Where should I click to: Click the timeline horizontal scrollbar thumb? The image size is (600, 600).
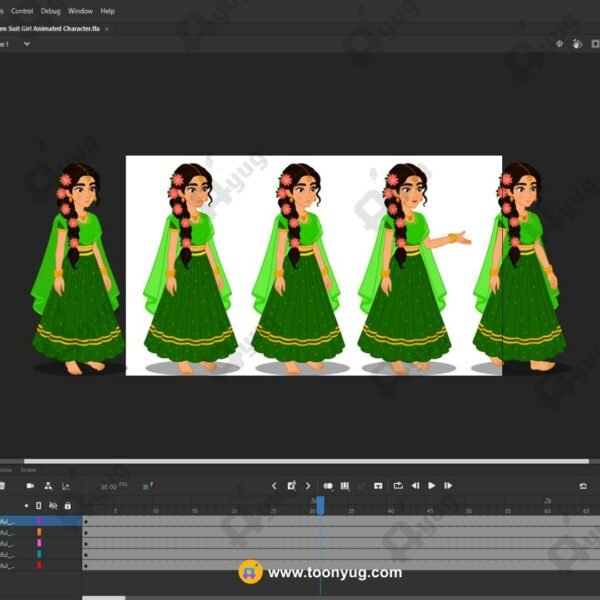[x=104, y=598]
